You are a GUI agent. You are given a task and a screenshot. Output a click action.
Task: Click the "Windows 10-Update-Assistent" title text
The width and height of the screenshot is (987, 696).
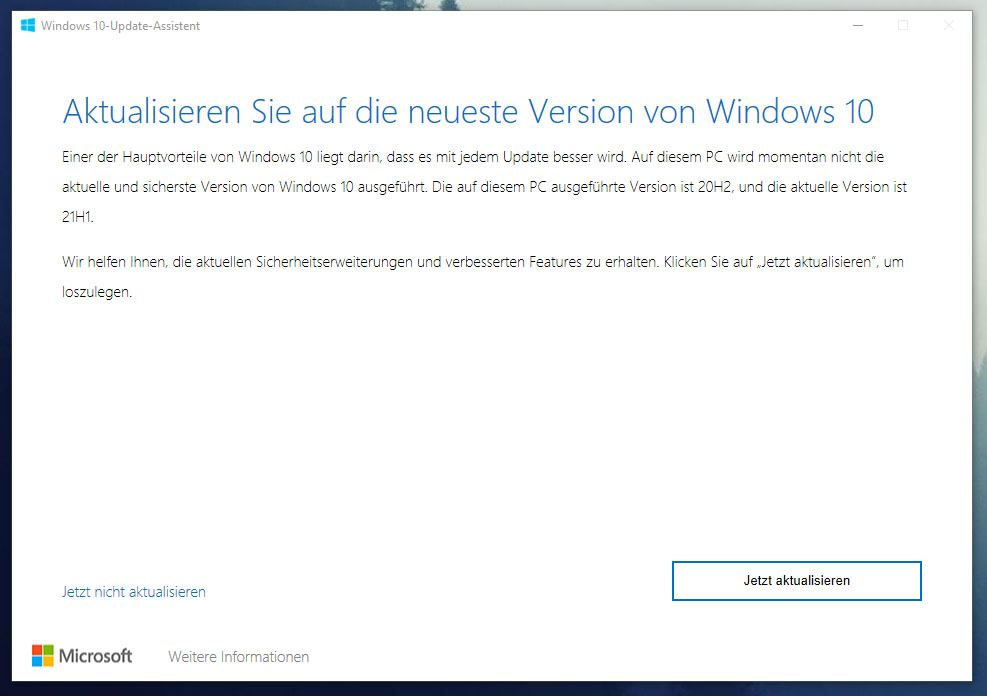[x=120, y=26]
